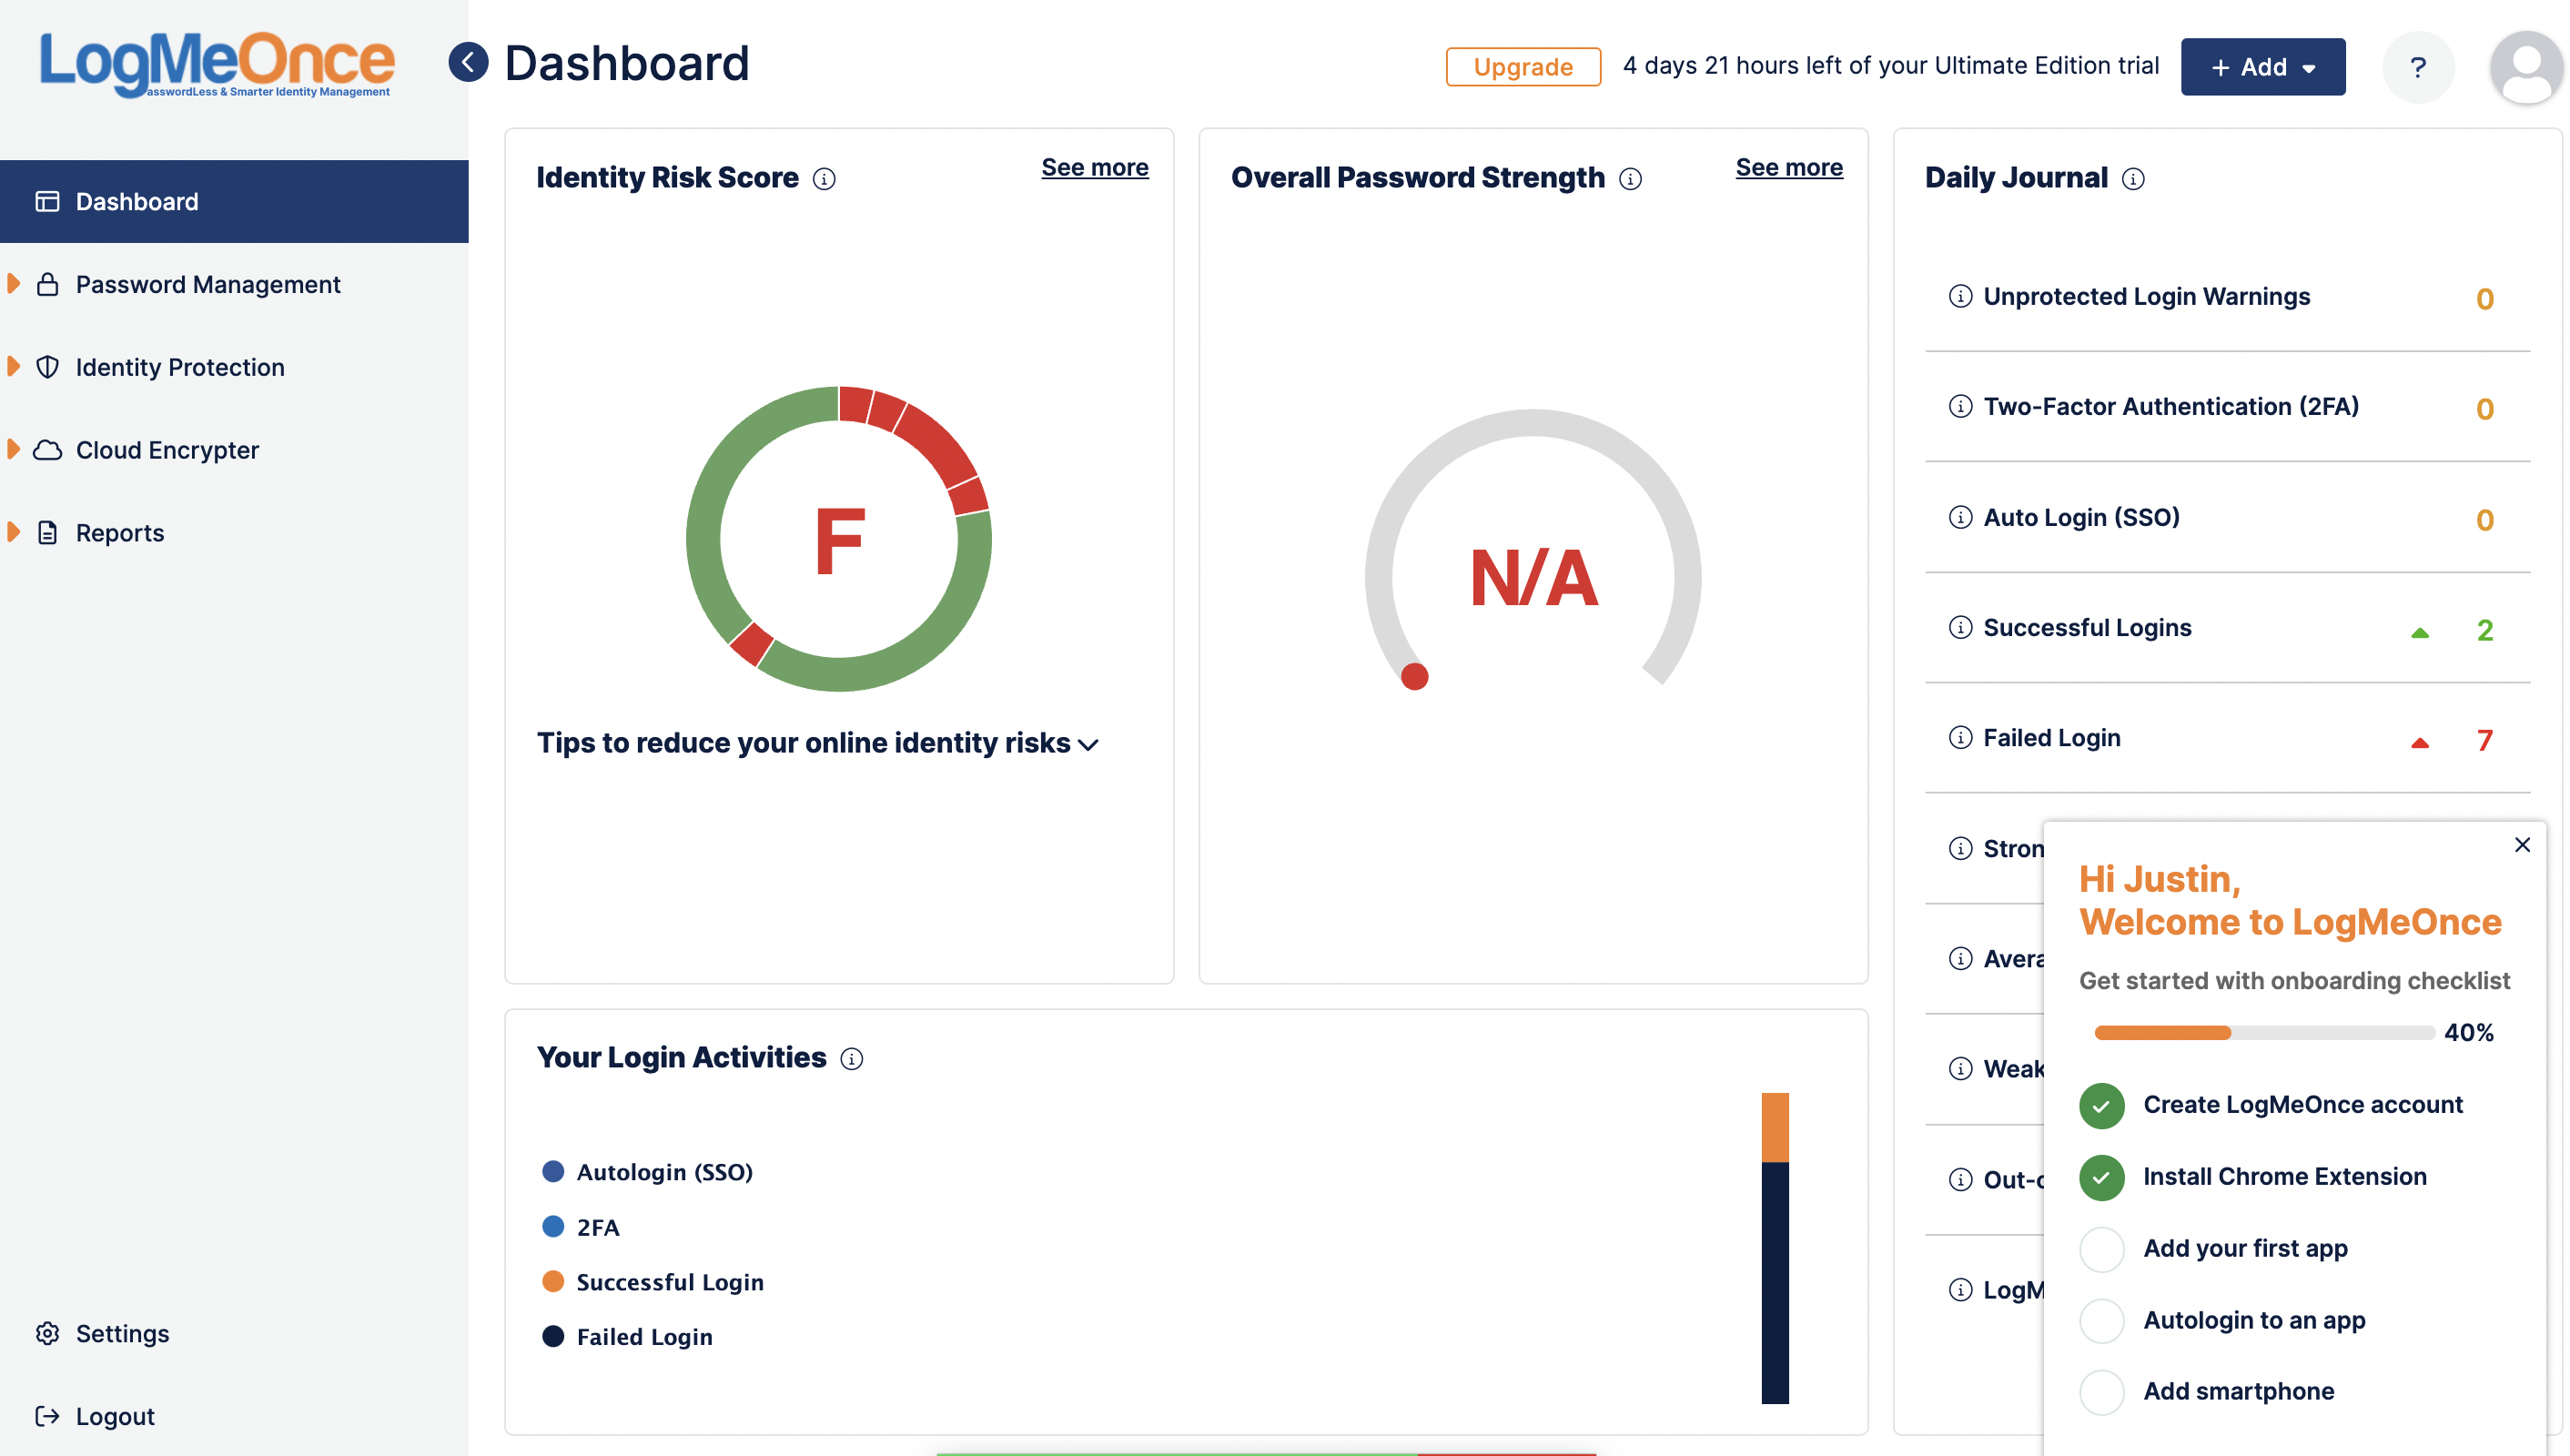Image resolution: width=2570 pixels, height=1456 pixels.
Task: Click the info icon beside Overall Password Strength
Action: (x=1630, y=179)
